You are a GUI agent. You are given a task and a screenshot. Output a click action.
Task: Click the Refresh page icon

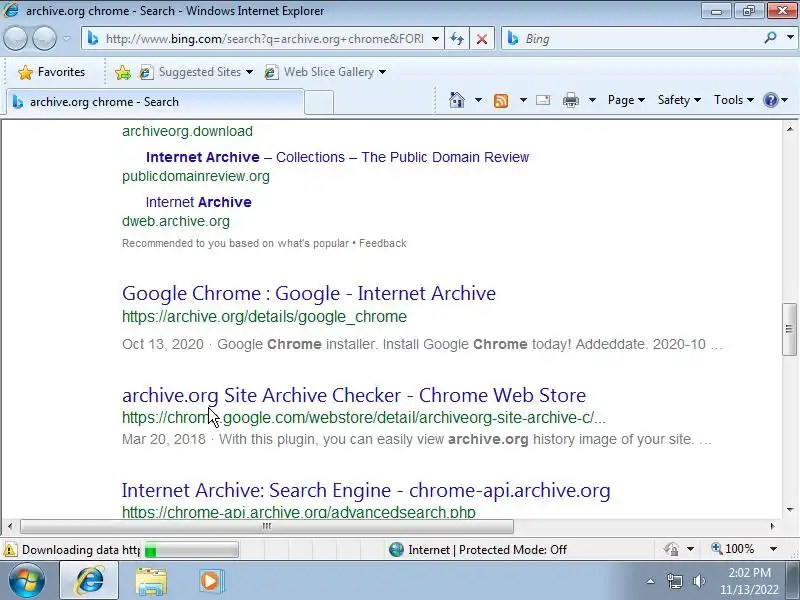(x=457, y=39)
